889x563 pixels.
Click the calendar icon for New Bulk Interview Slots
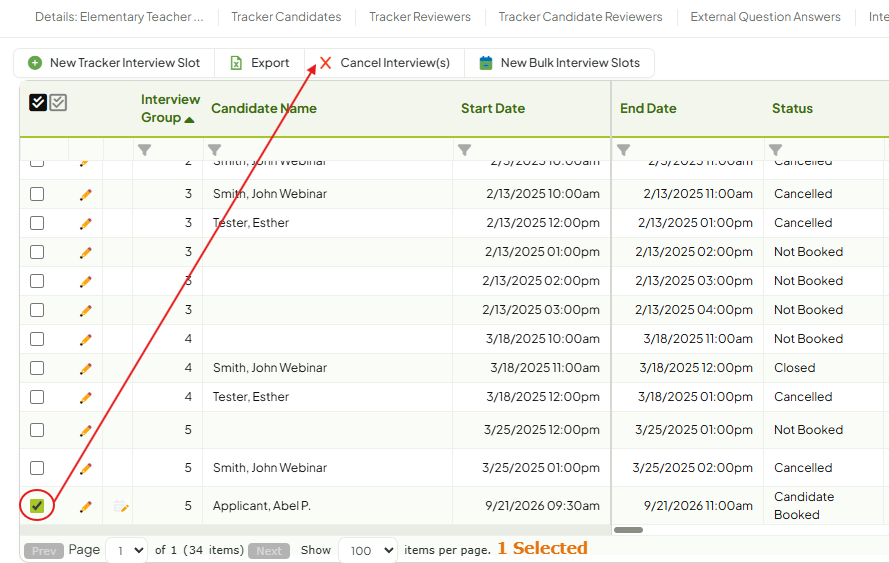(486, 63)
